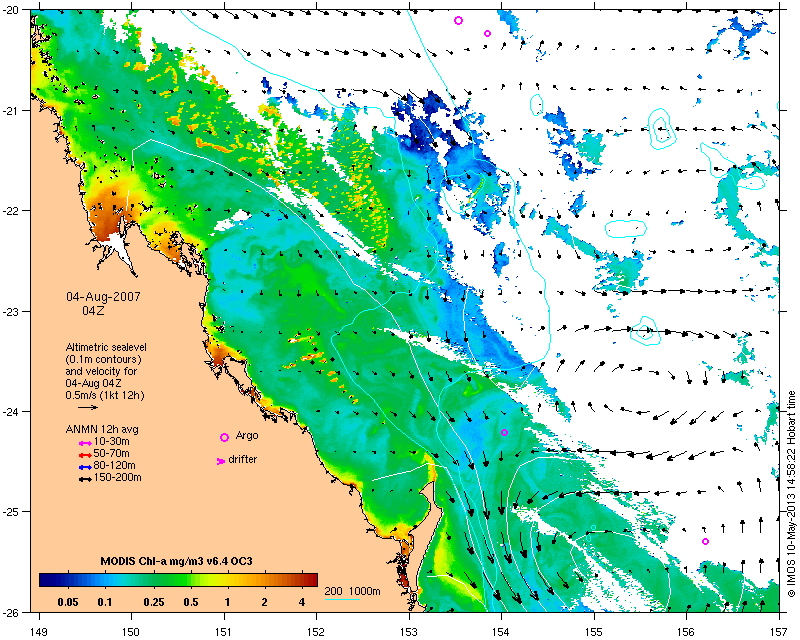Image resolution: width=800 pixels, height=640 pixels.
Task: Click the '-20' latitude axis label
Action: coord(10,10)
